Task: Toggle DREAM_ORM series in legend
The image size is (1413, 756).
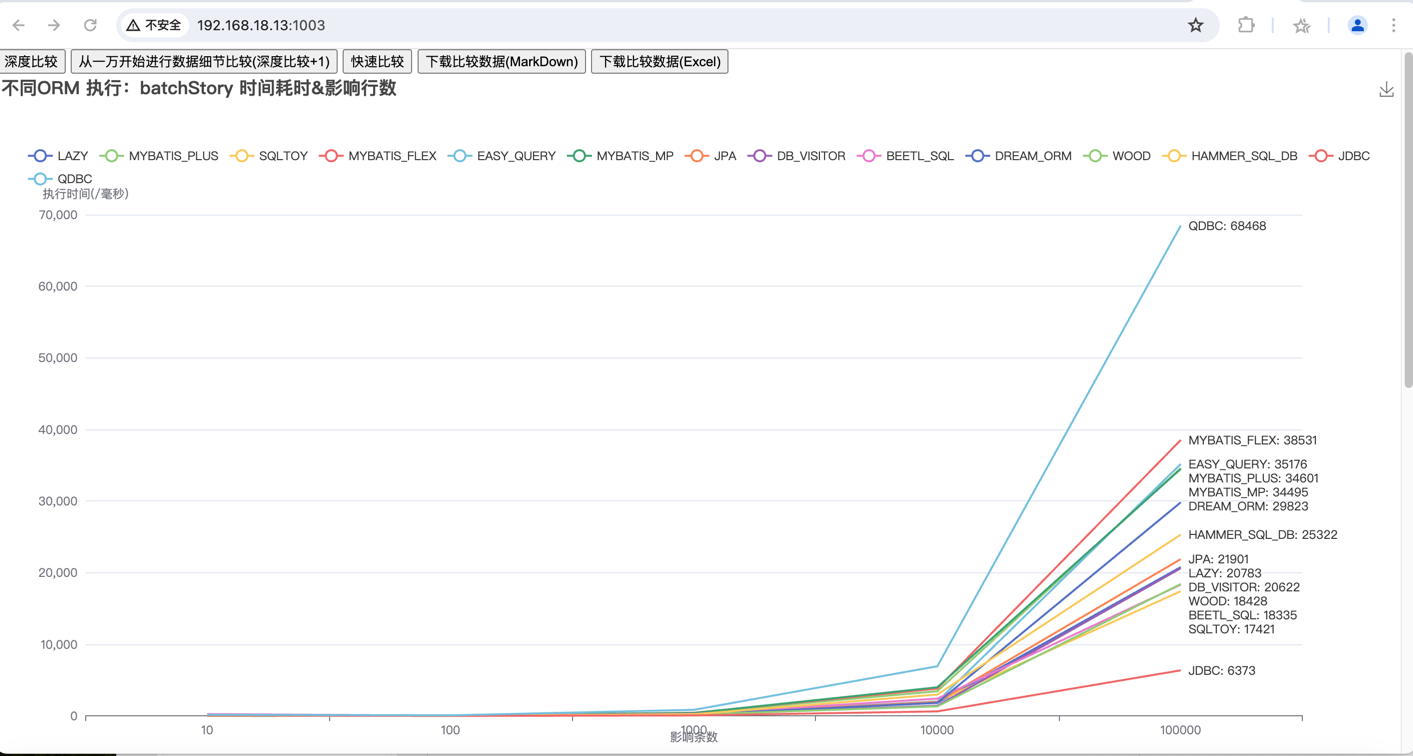Action: click(x=1019, y=156)
